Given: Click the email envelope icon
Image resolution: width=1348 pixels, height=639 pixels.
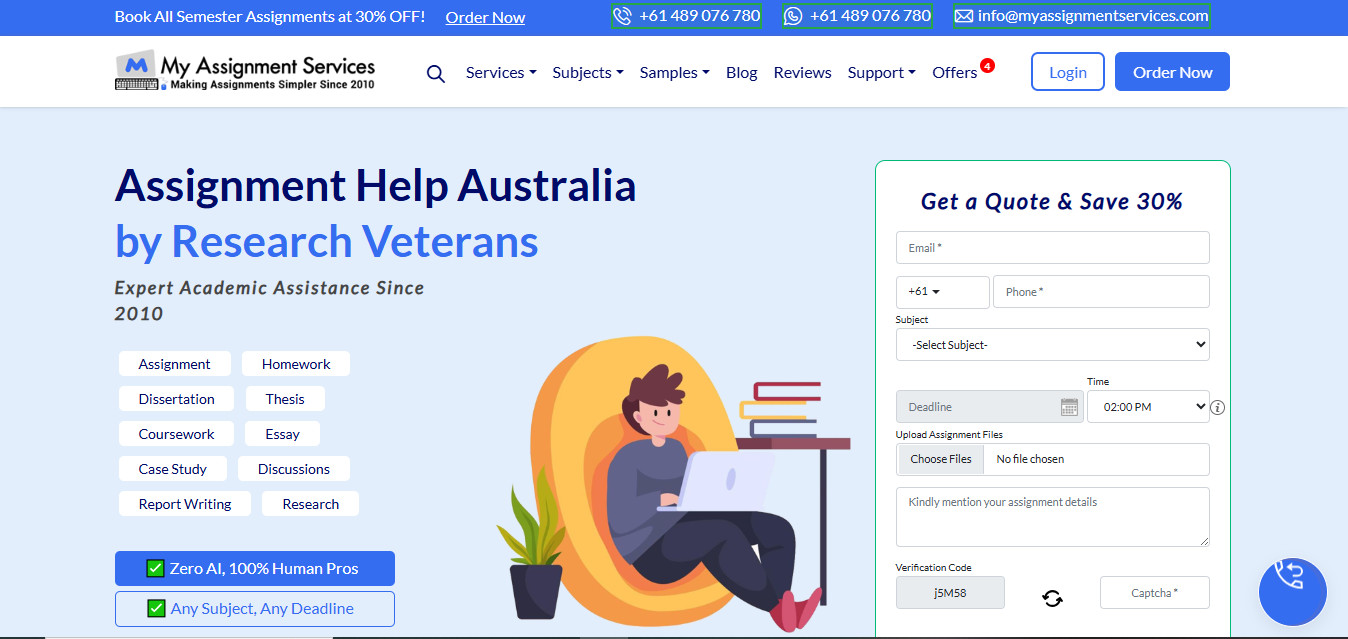Looking at the screenshot, I should 964,16.
